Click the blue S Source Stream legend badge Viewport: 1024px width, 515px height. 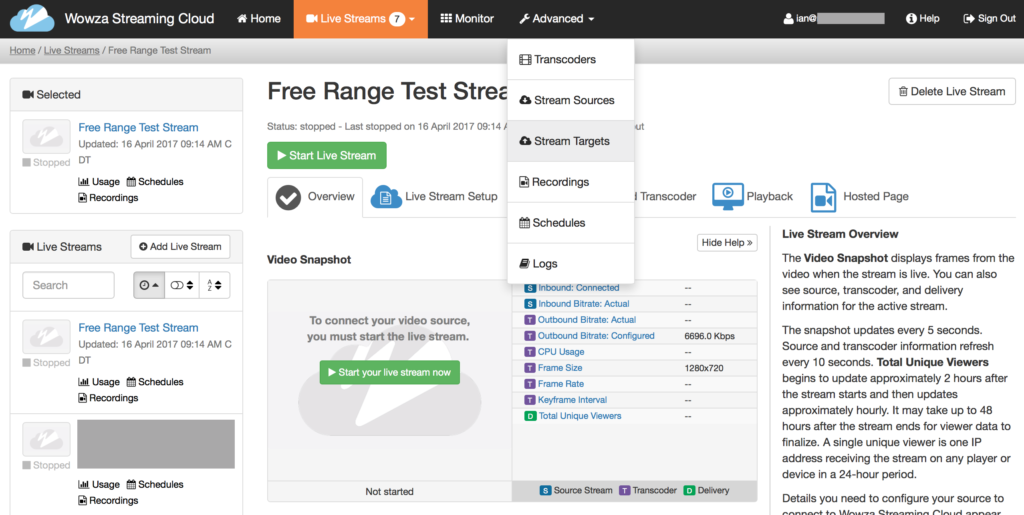pyautogui.click(x=545, y=490)
